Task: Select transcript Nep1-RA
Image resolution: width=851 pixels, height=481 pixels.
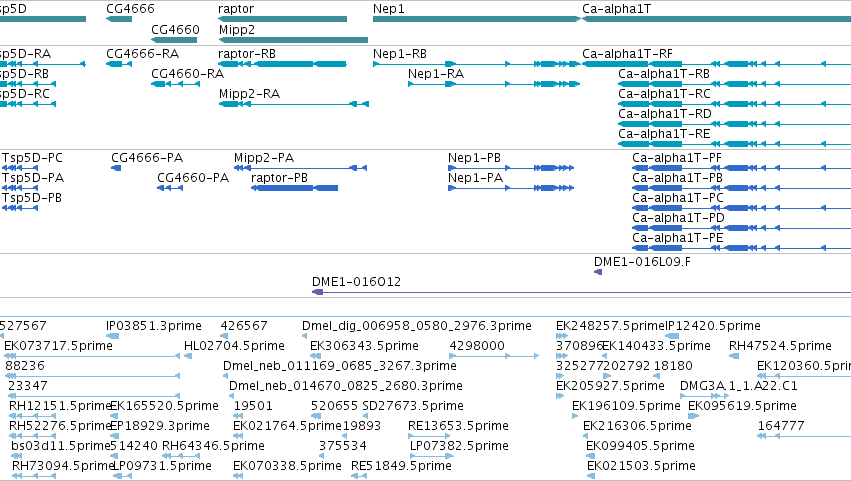Action: coord(436,74)
